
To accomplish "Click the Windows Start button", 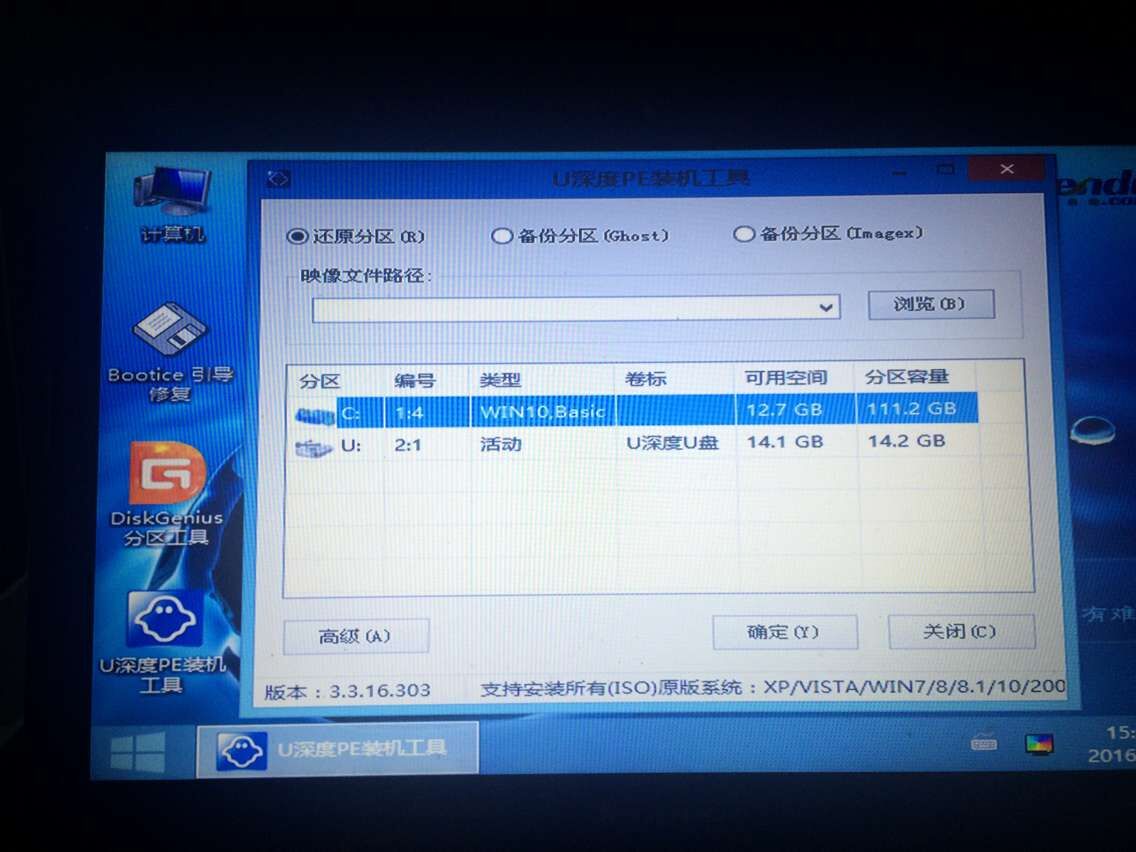I will 138,751.
